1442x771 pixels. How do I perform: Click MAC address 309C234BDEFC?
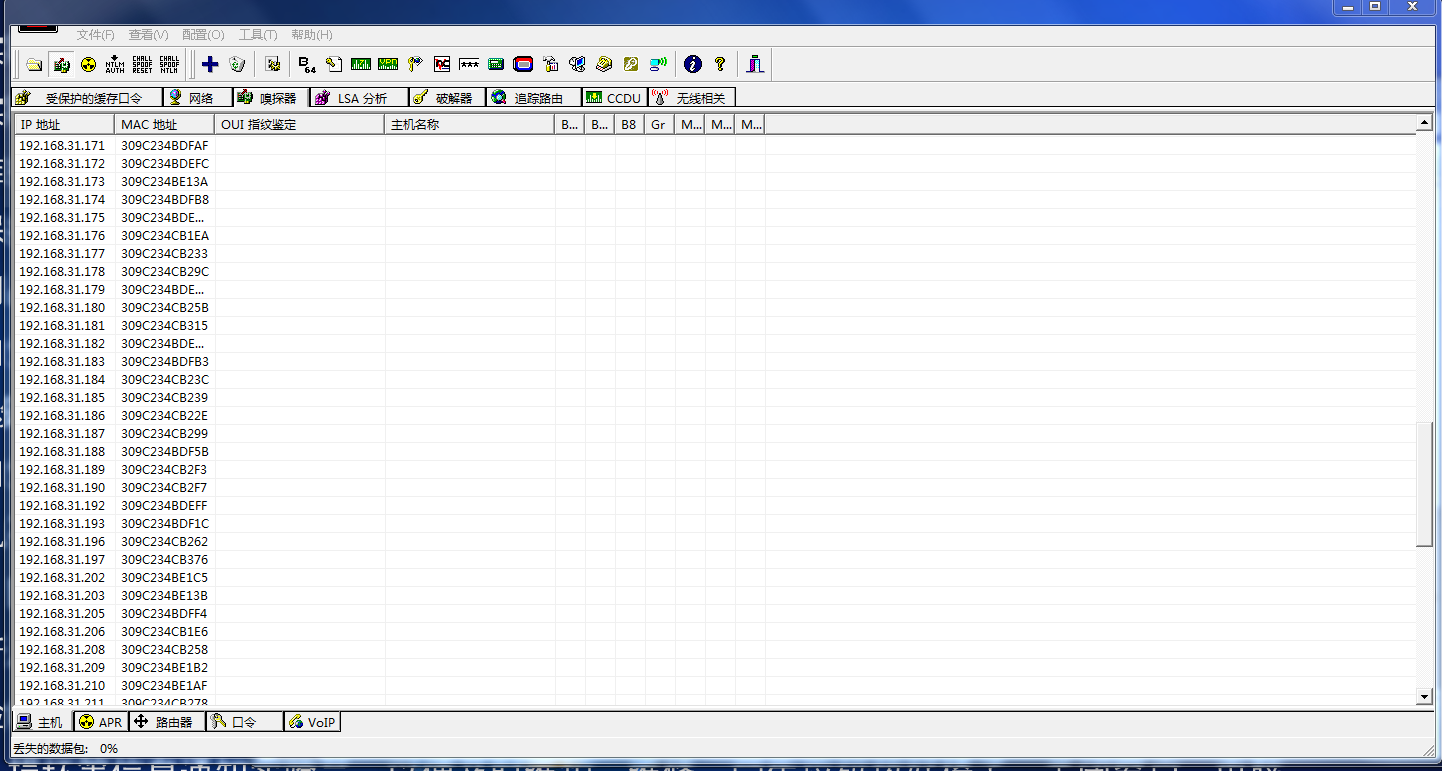coord(165,164)
